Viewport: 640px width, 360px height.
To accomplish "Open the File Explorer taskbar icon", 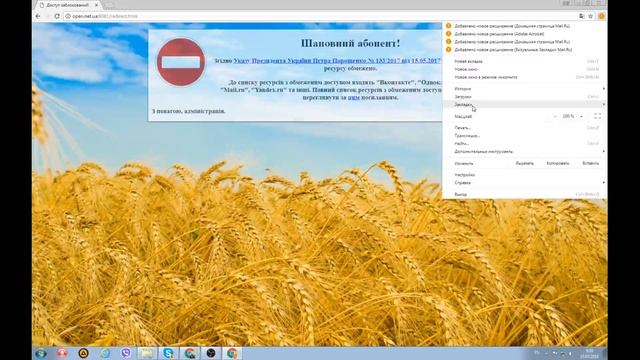I will click(147, 353).
